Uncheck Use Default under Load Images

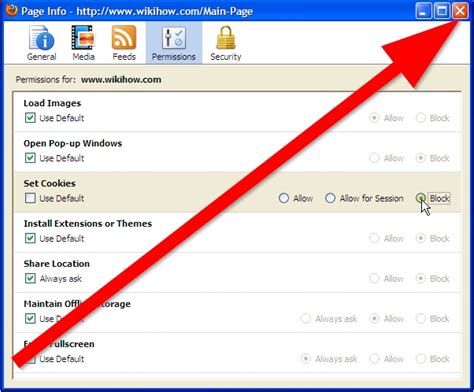coord(30,118)
